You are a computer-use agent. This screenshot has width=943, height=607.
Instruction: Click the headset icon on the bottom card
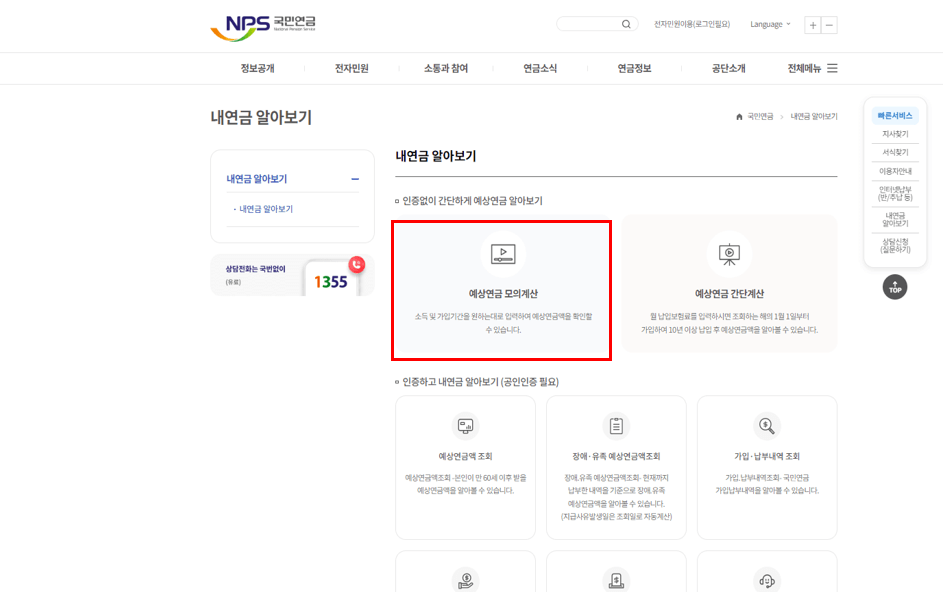(x=767, y=581)
